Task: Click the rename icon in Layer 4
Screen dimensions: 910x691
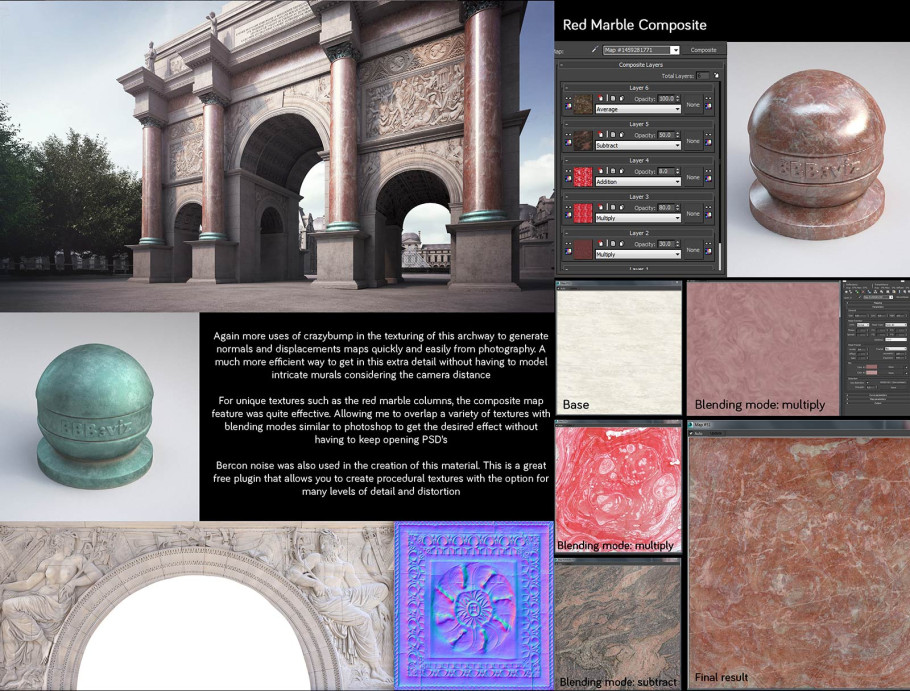Action: point(613,171)
